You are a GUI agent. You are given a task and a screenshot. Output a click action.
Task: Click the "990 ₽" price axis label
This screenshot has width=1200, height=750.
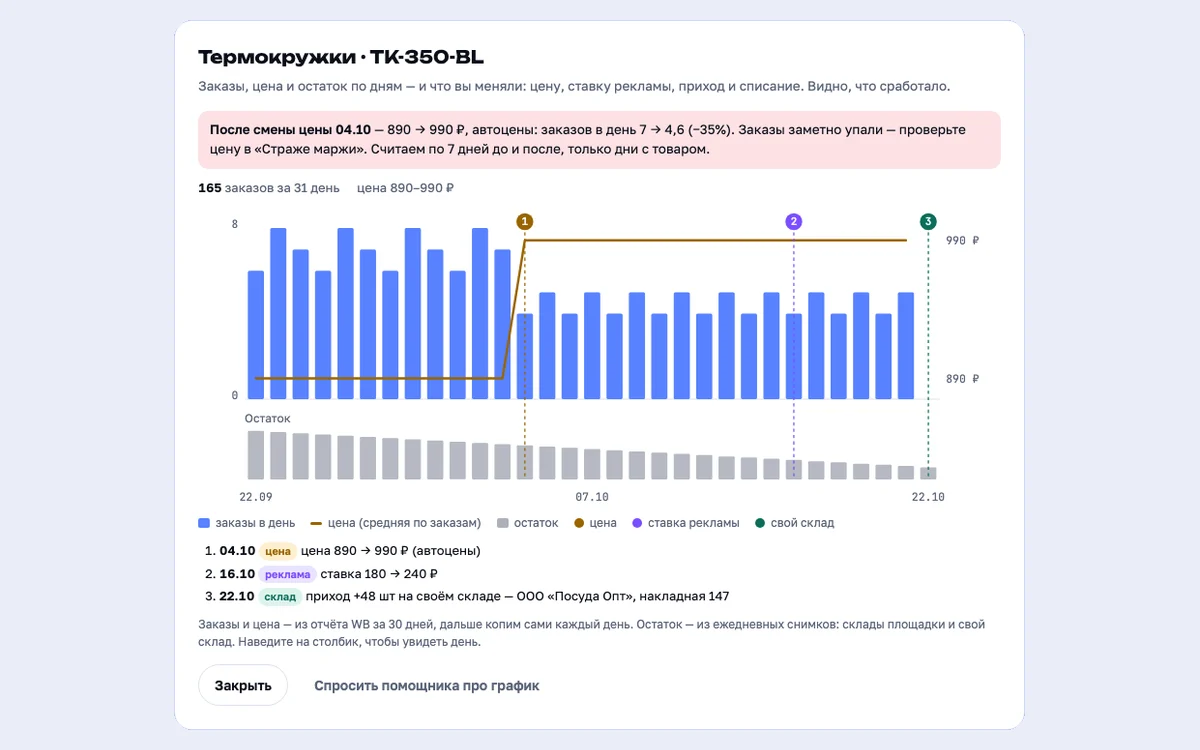(x=962, y=241)
